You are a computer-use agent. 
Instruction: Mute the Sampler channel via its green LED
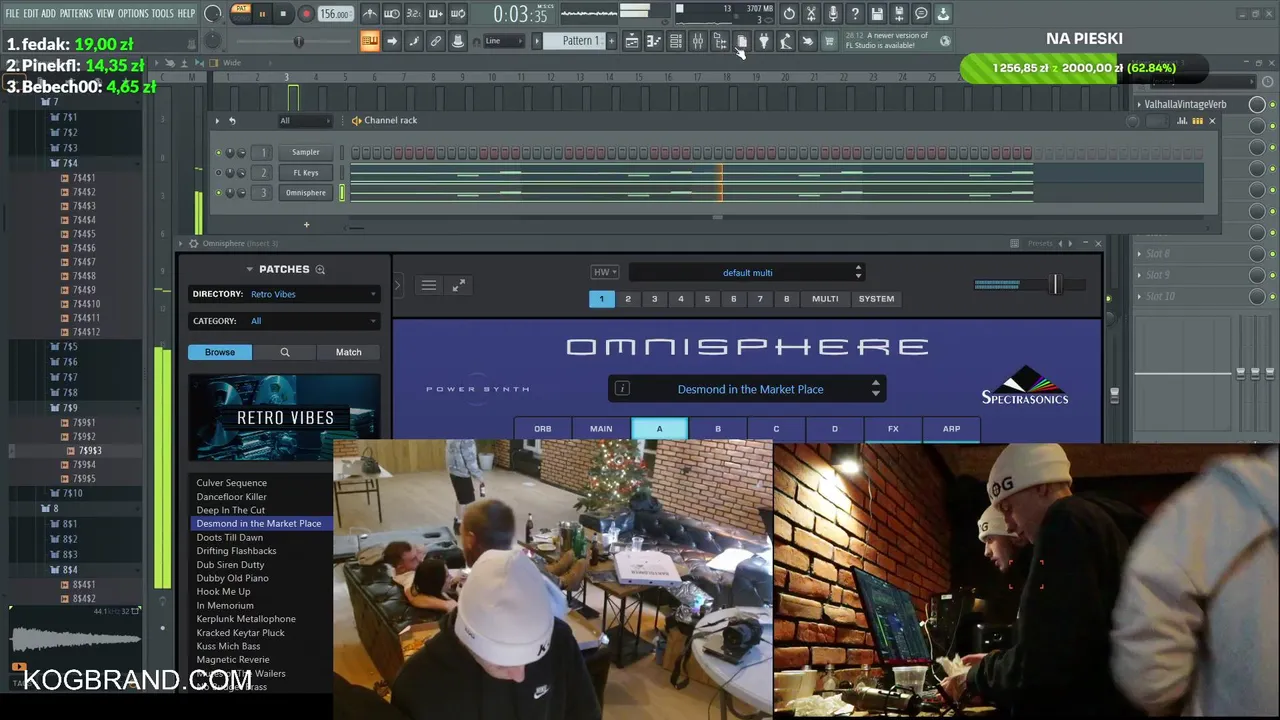218,152
